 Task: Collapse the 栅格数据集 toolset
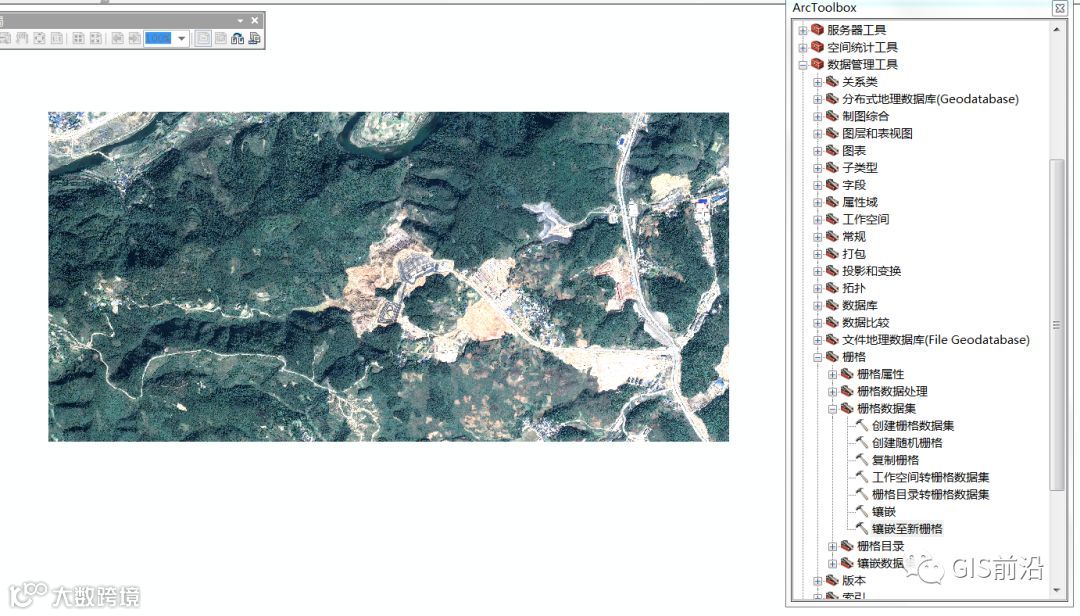coord(833,409)
